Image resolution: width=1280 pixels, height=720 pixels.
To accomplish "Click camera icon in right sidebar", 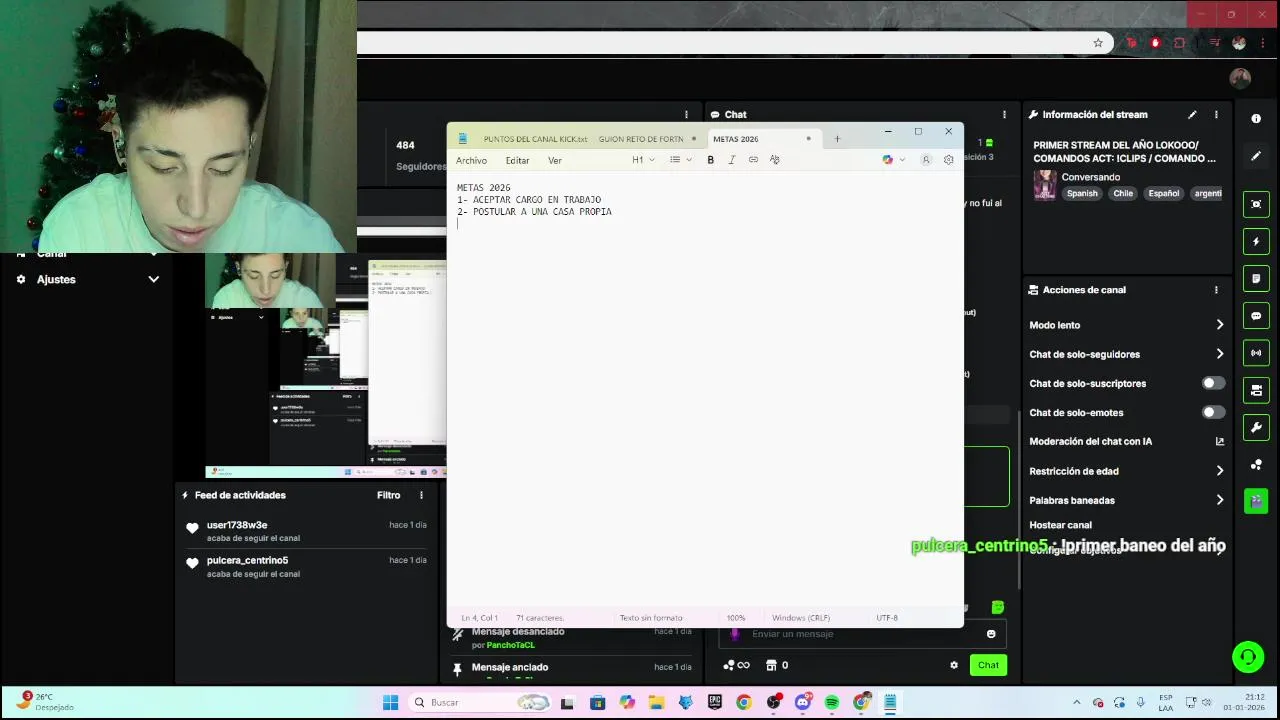I will coord(1256,390).
